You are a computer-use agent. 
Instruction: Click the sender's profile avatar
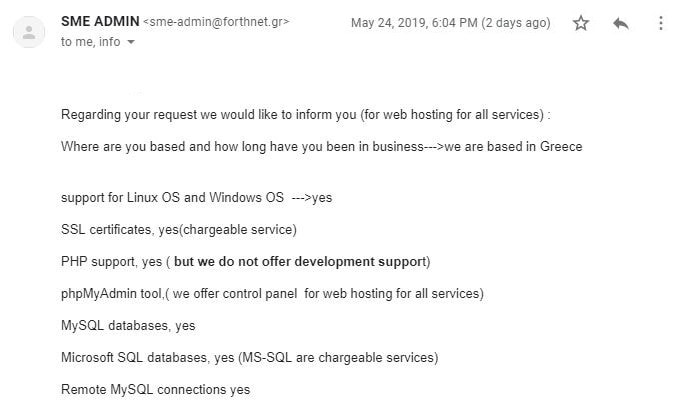[29, 32]
